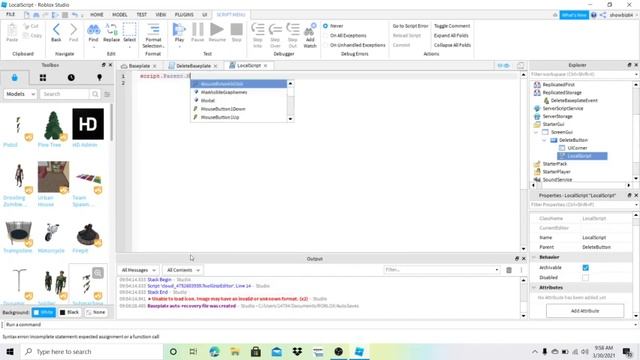
Task: Switch to the DeleteBaseplate script tab
Action: pos(193,66)
